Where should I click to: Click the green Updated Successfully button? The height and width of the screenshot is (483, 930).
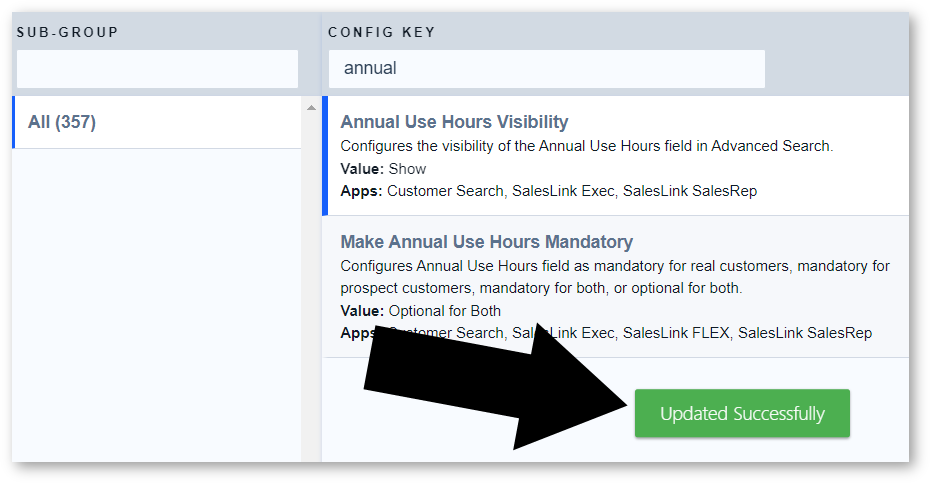pyautogui.click(x=742, y=413)
